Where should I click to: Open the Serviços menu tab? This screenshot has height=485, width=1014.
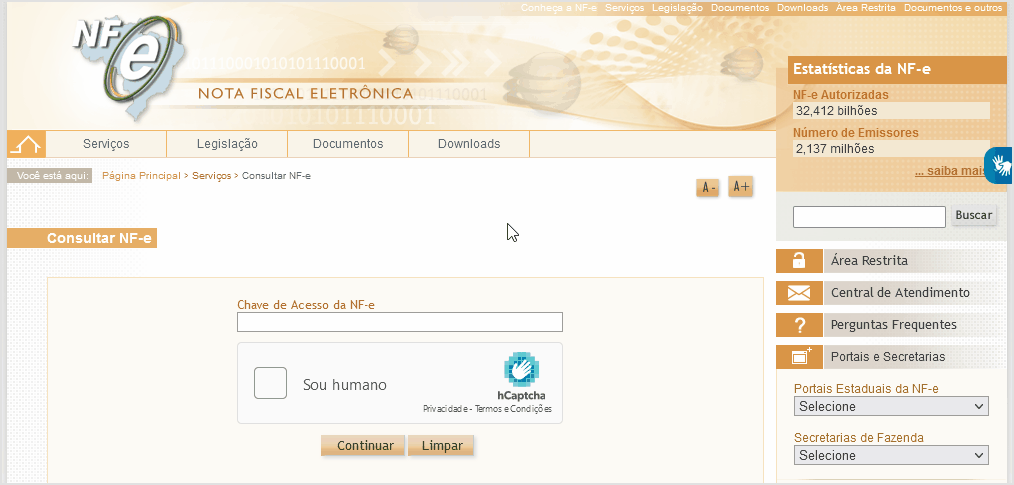pos(106,144)
